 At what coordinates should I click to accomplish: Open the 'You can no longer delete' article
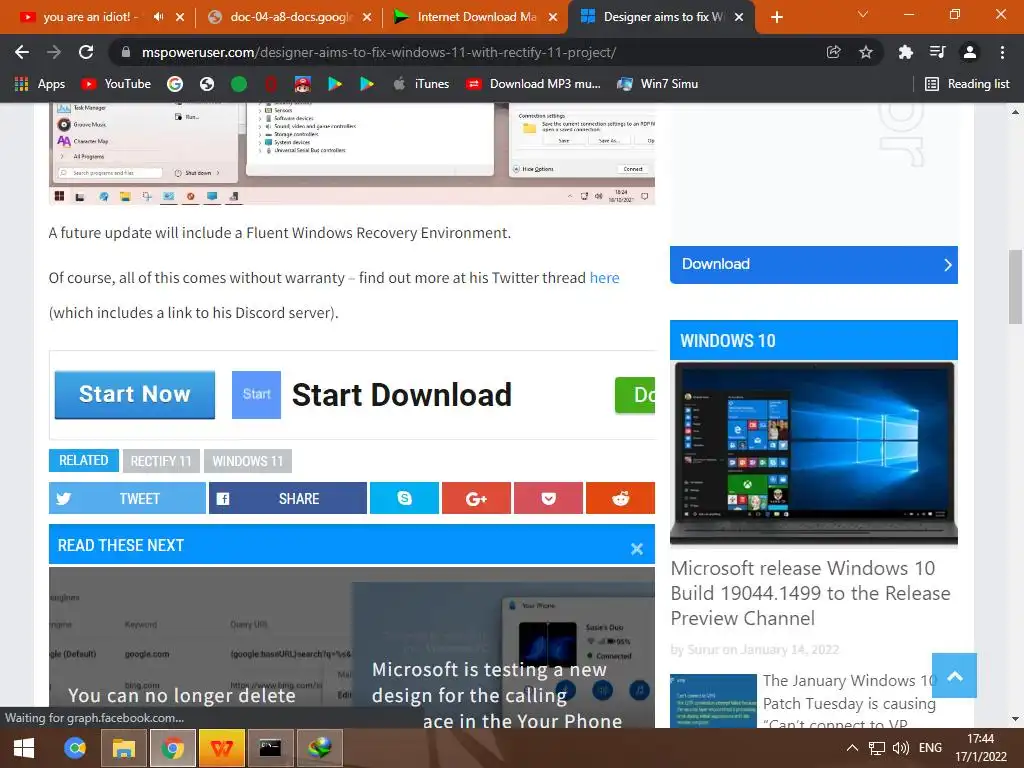(x=182, y=696)
